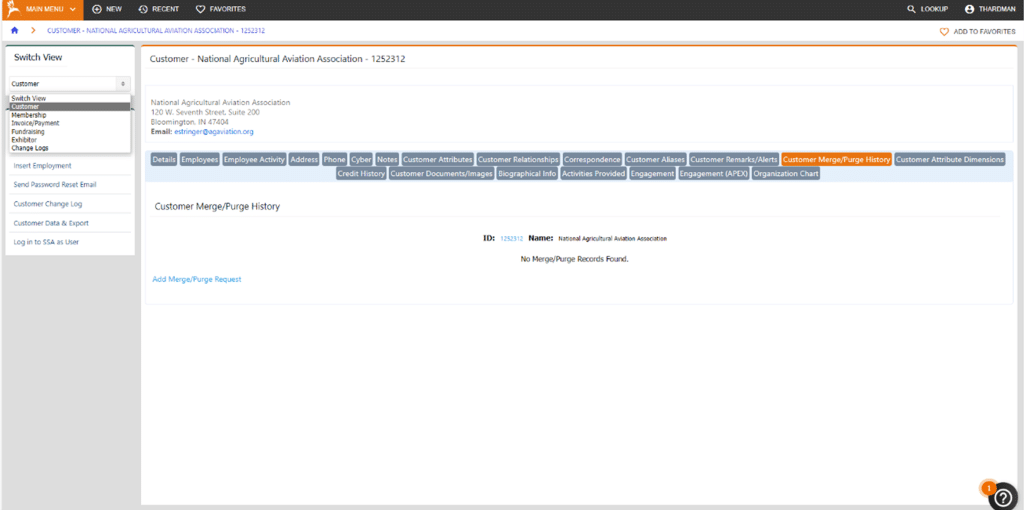Open the Activities Provided tab
1024x510 pixels.
[x=594, y=174]
